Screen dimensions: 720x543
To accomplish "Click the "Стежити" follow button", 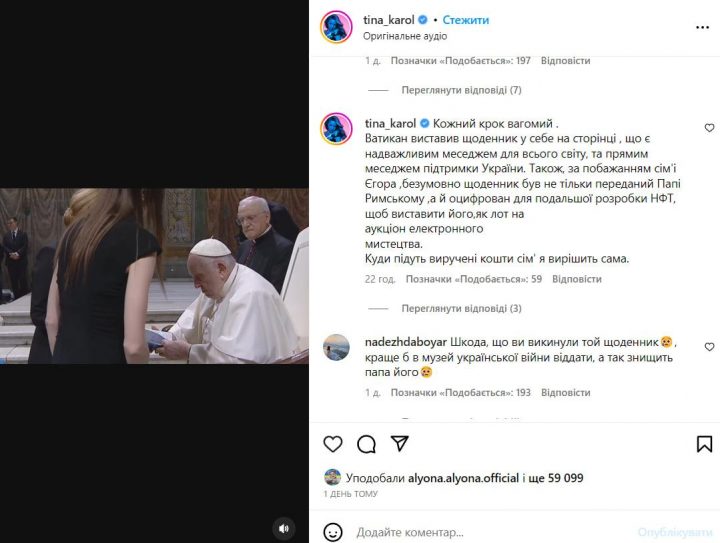I will tap(466, 20).
